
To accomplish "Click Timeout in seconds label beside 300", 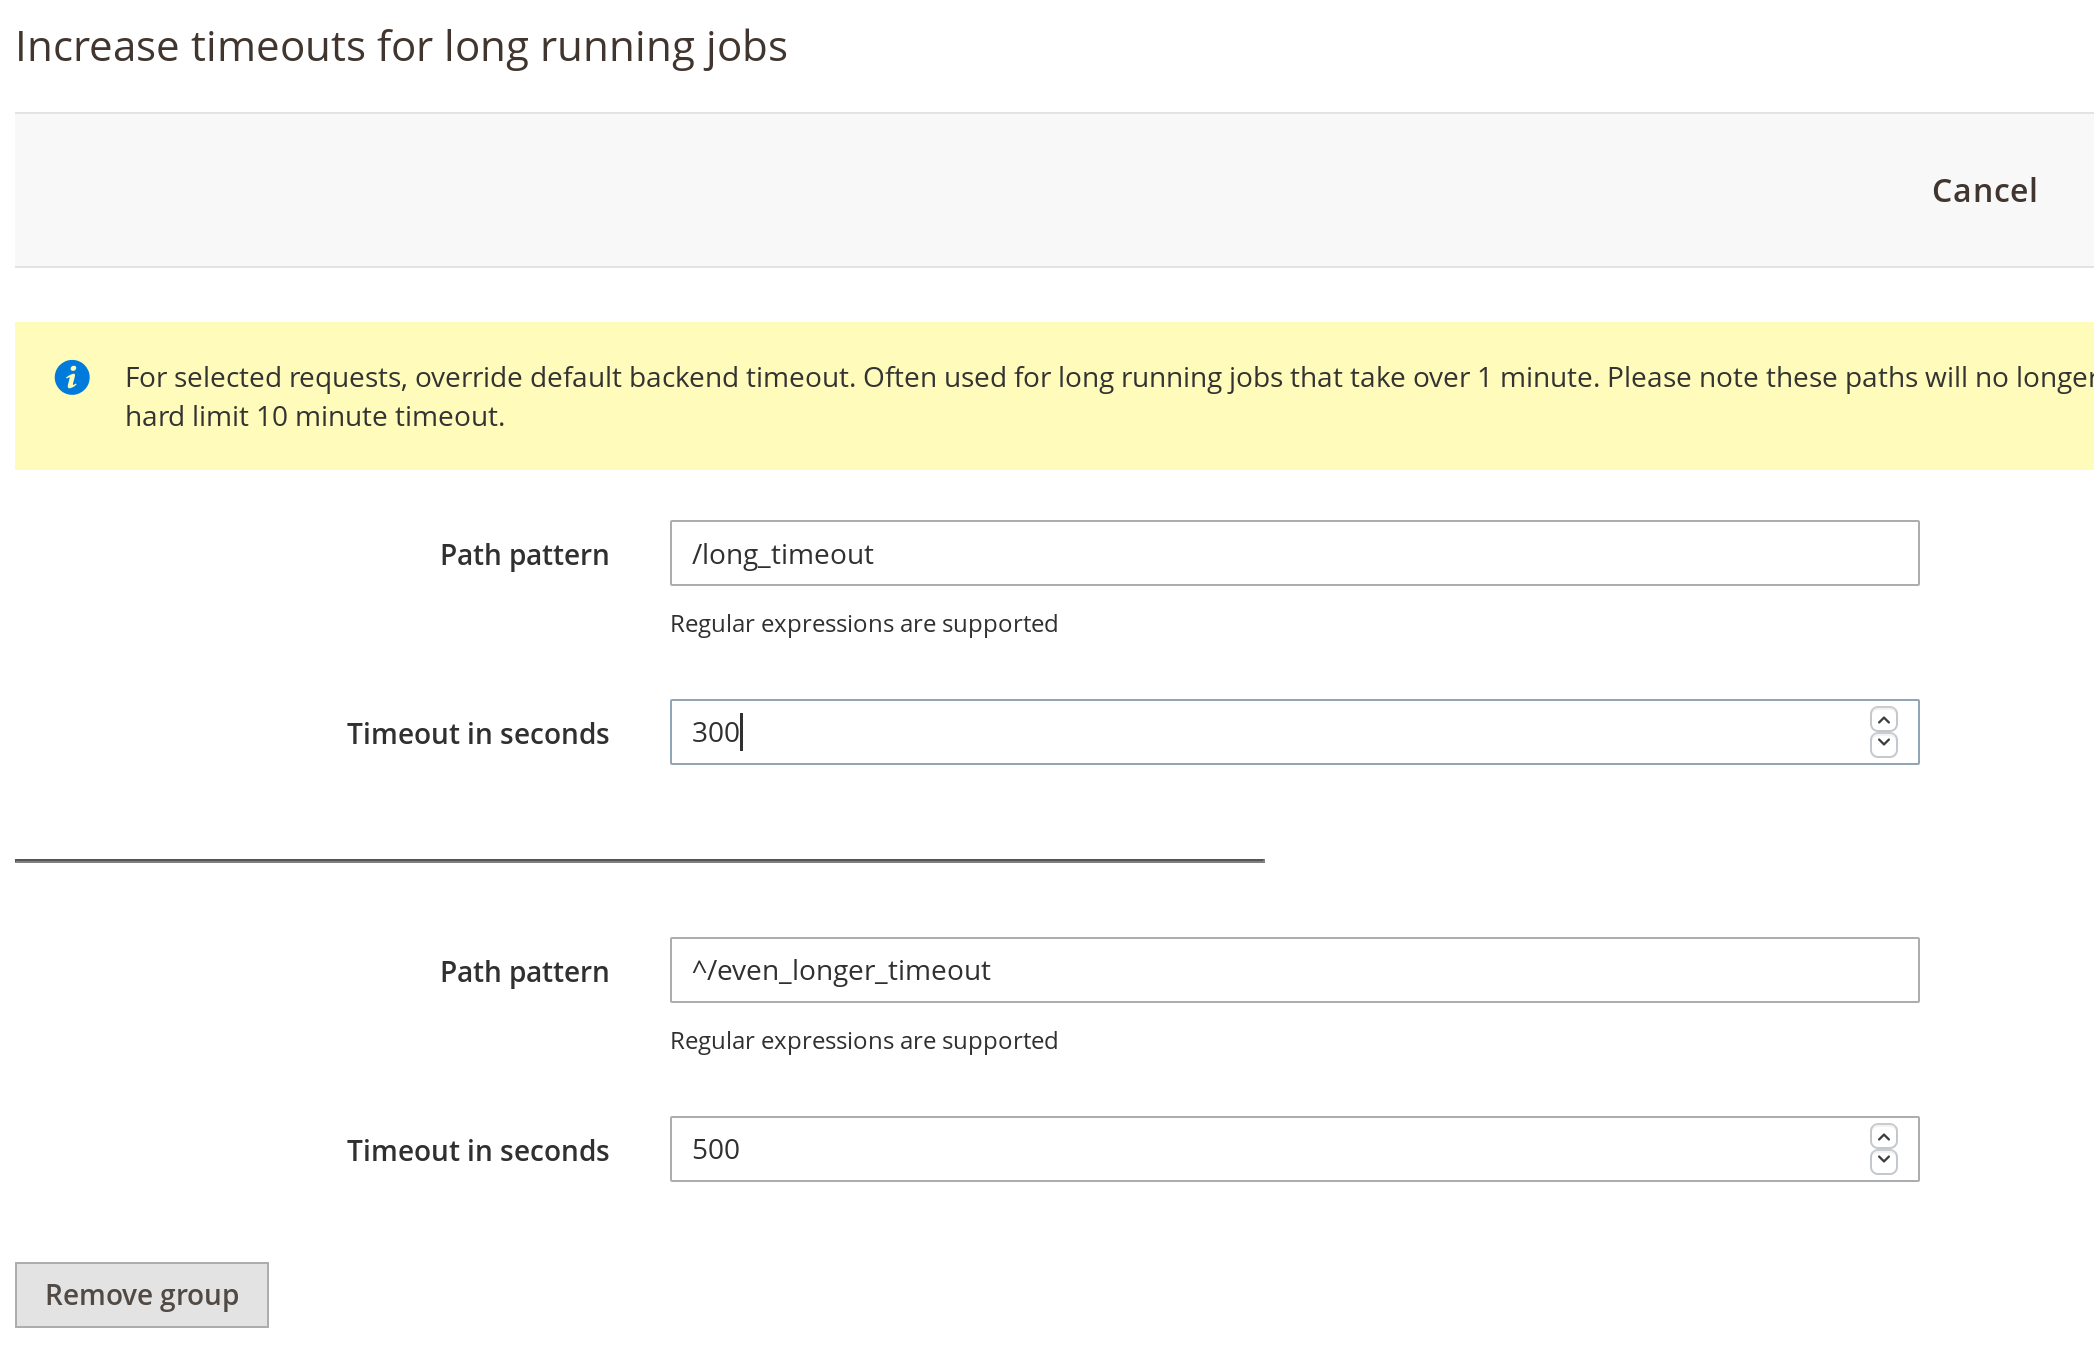I will 477,733.
